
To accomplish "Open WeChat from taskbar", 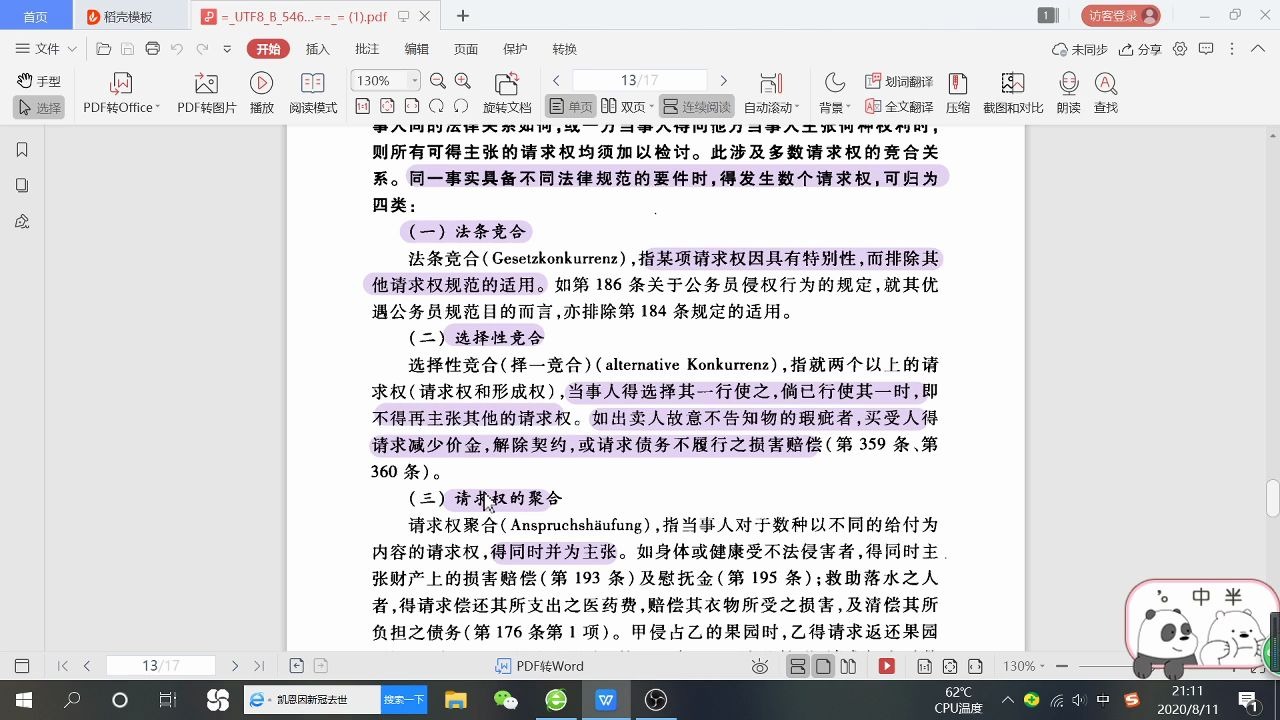I will coord(506,700).
